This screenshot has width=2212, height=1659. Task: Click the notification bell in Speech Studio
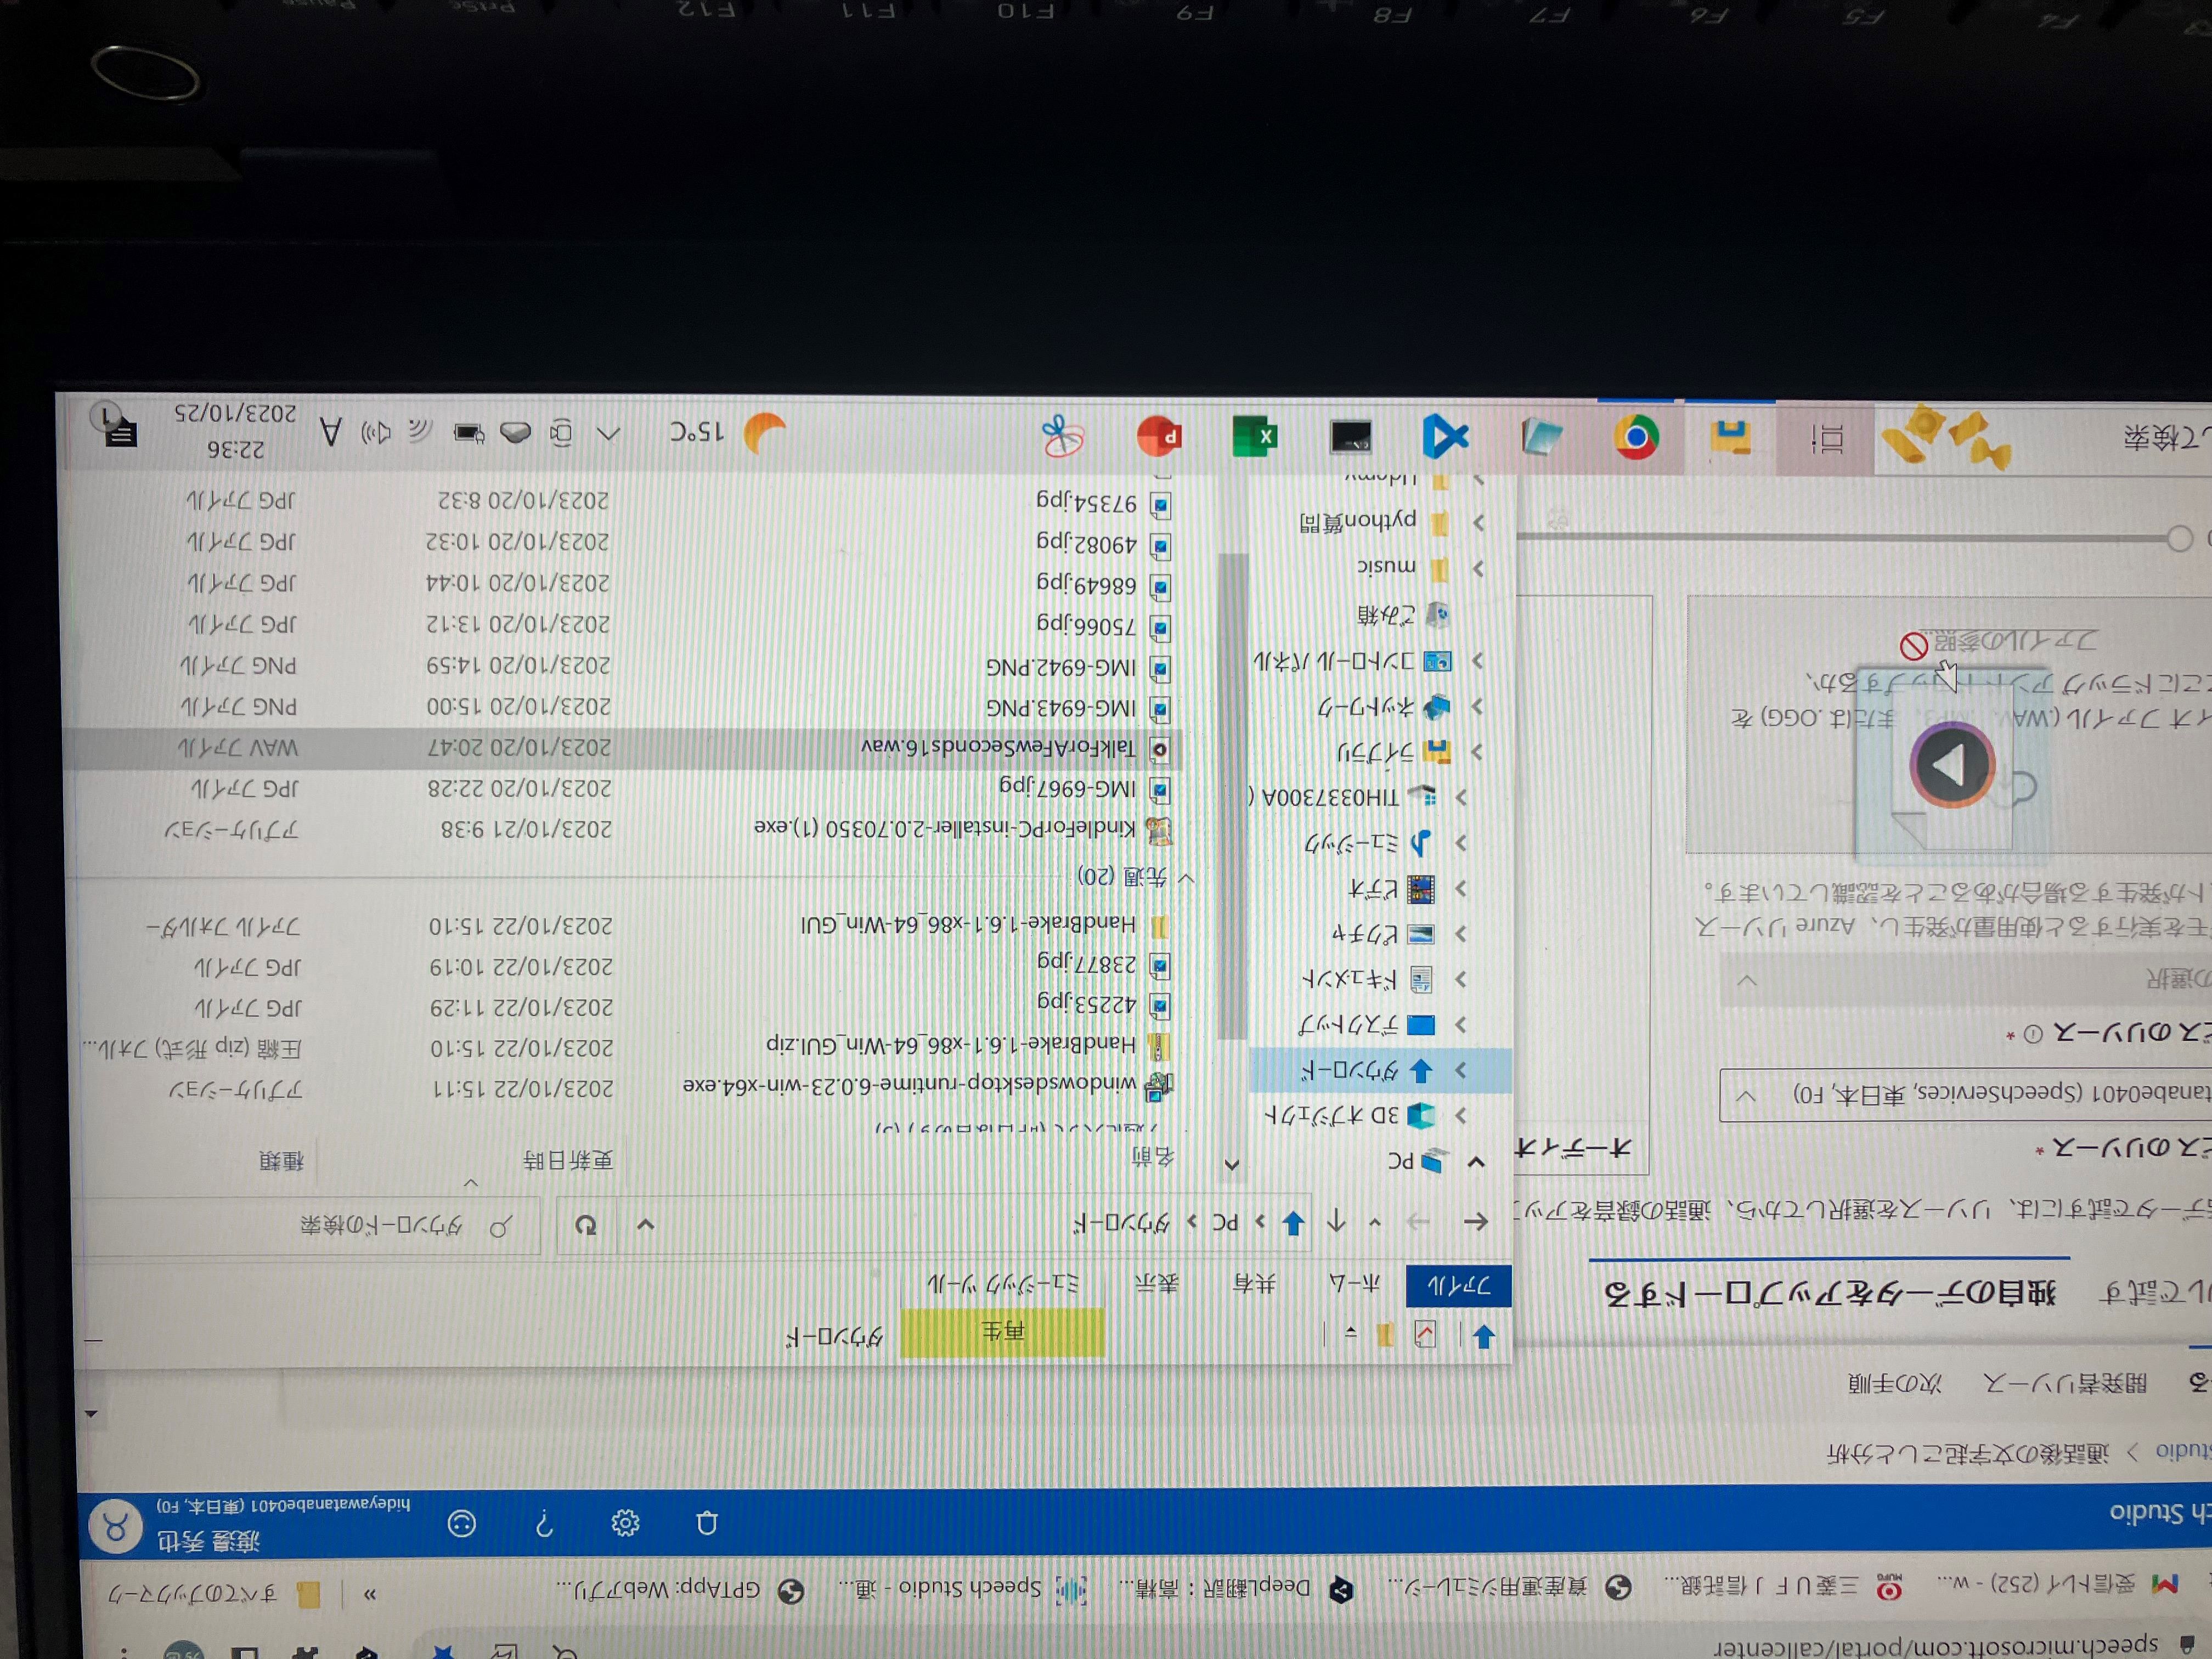(x=707, y=1524)
